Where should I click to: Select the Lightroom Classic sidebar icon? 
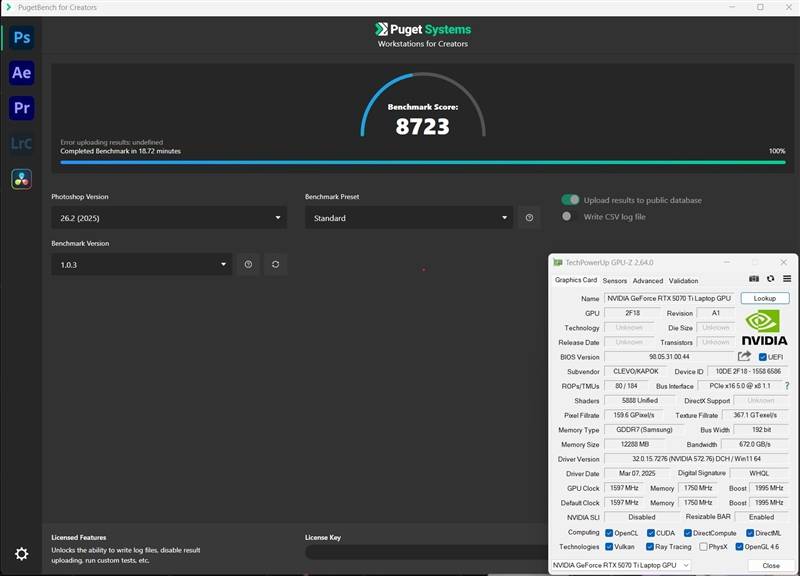click(21, 144)
